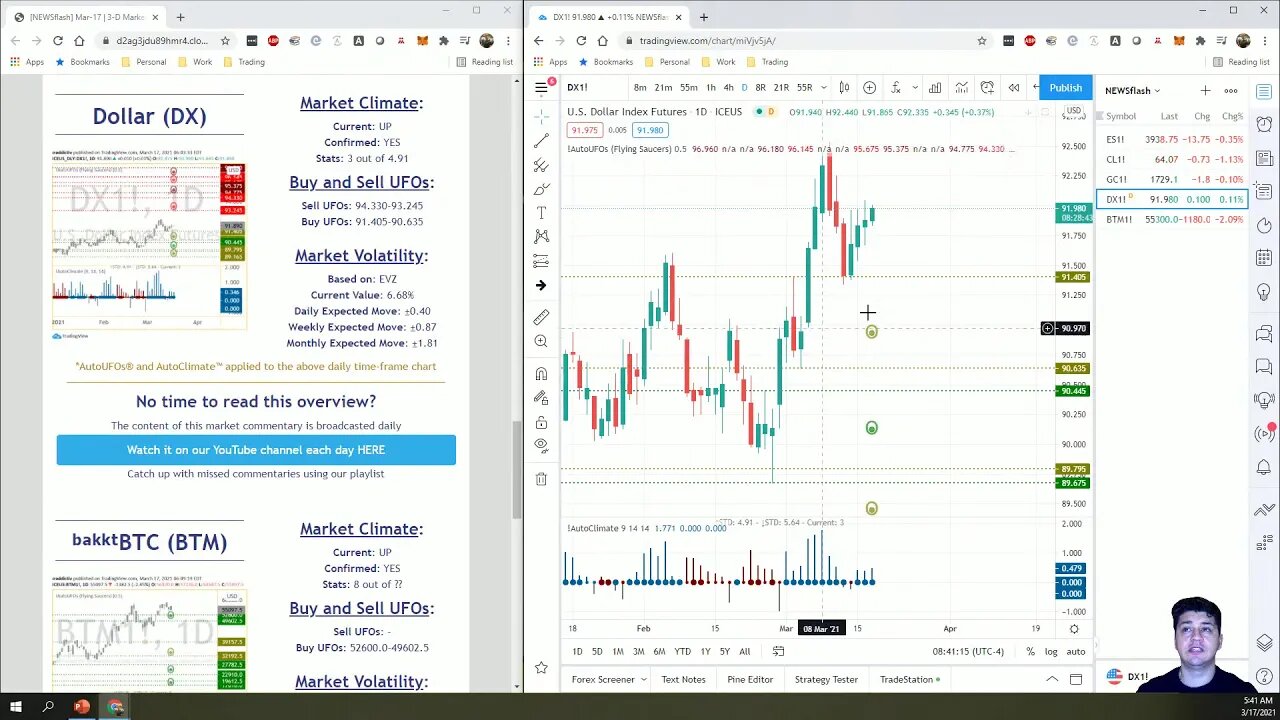Start bar replay rewind icon

pos(1014,87)
